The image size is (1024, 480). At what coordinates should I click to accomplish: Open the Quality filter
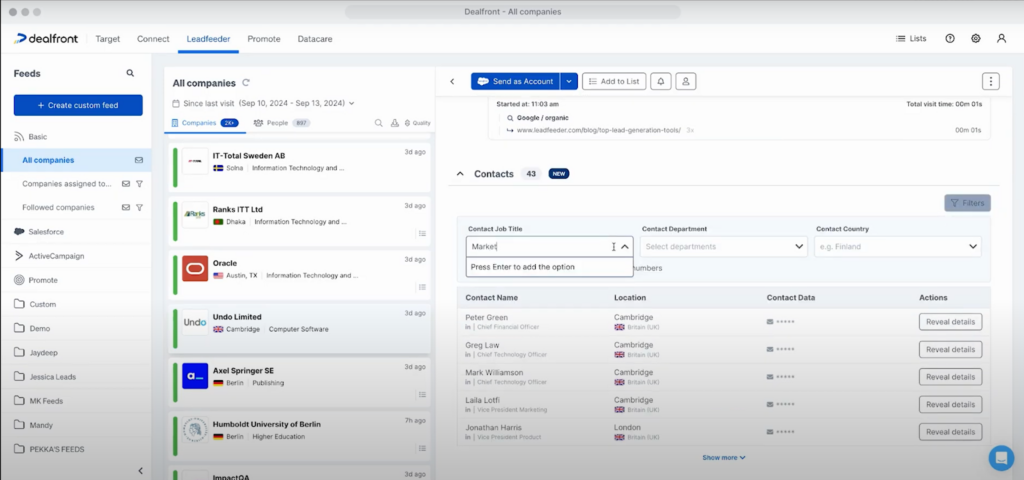point(417,123)
